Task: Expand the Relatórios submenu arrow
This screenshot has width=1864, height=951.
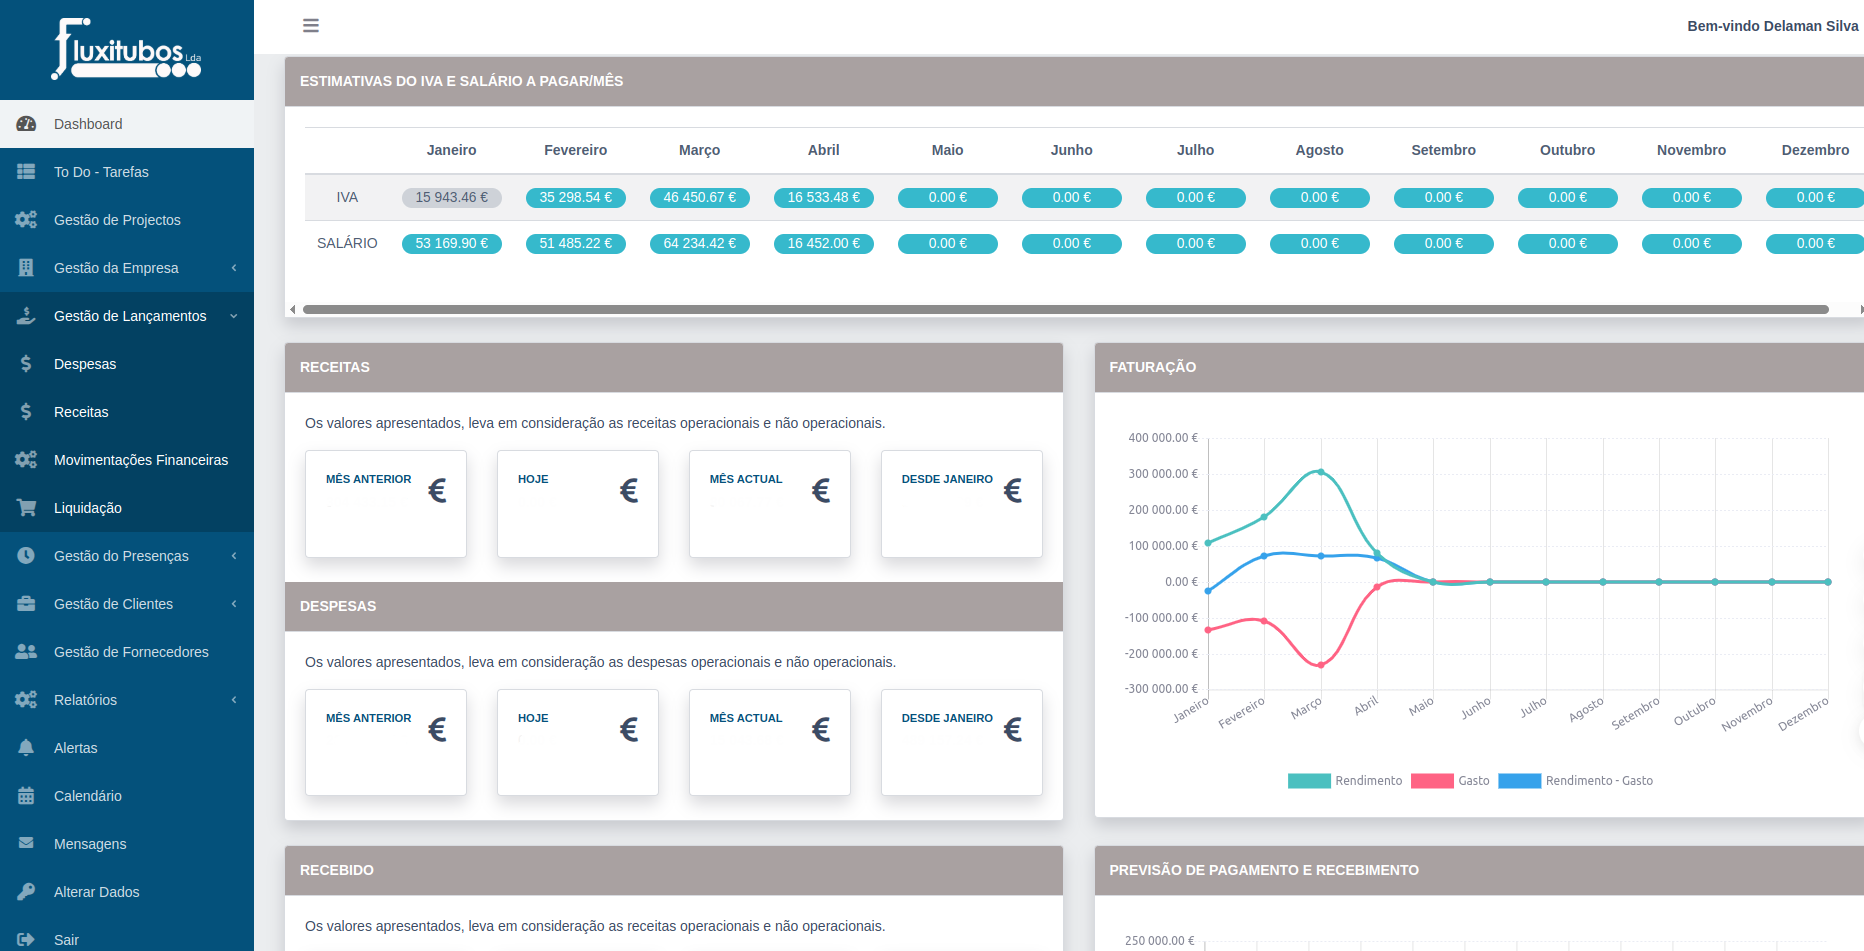Action: pos(234,700)
